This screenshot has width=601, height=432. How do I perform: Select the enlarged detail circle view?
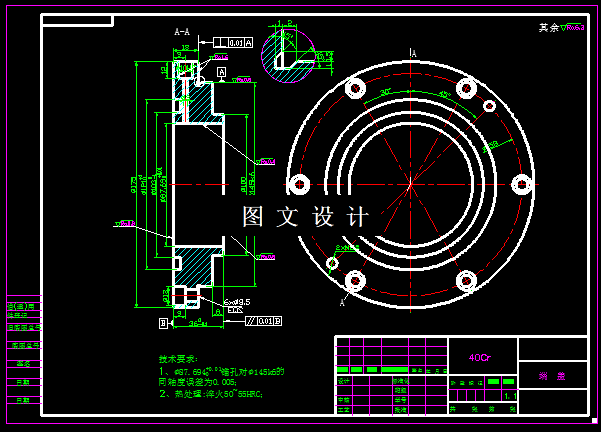tap(288, 56)
